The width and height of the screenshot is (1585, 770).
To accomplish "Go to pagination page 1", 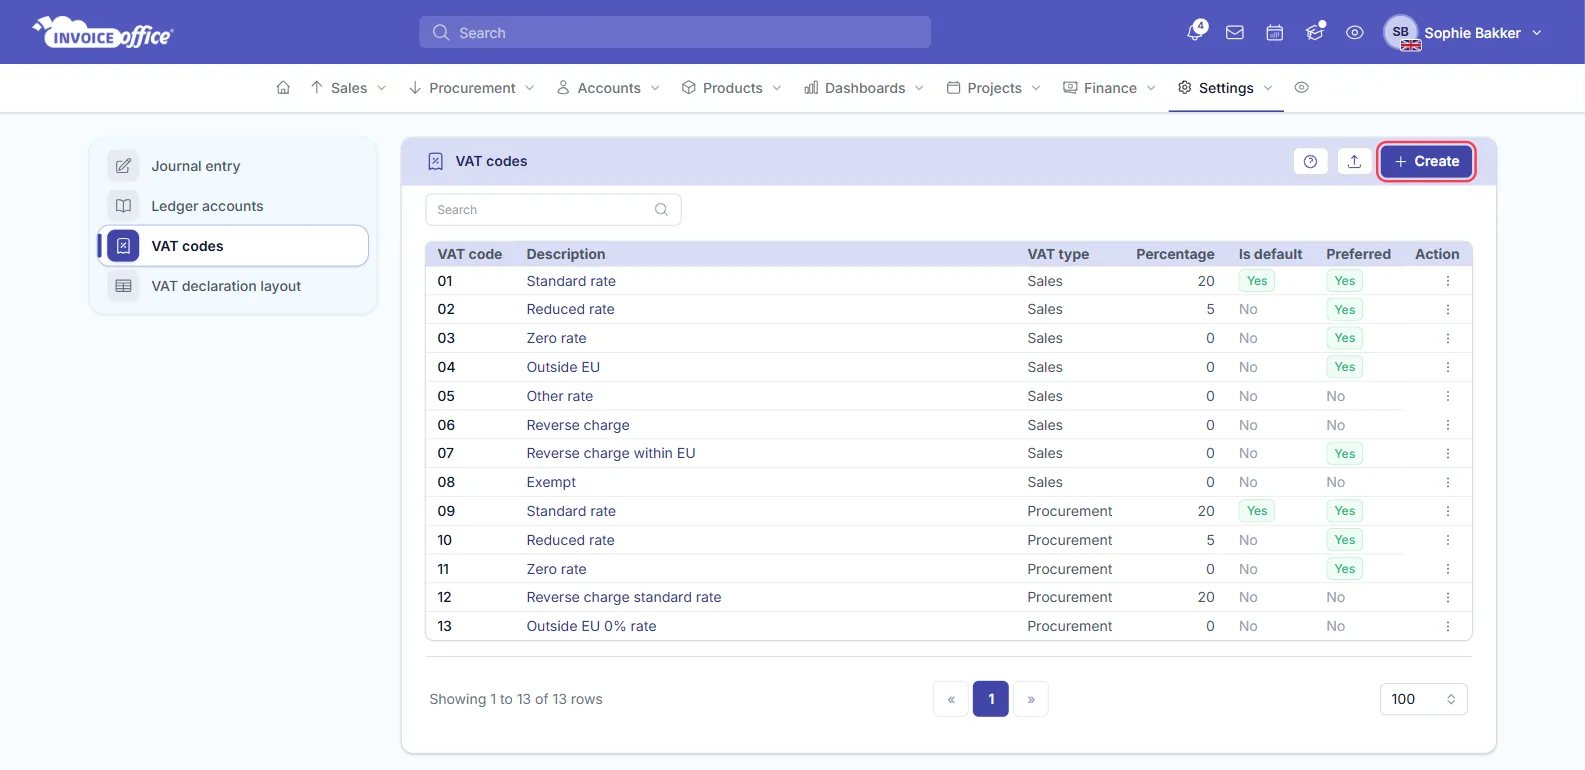I will coord(991,699).
